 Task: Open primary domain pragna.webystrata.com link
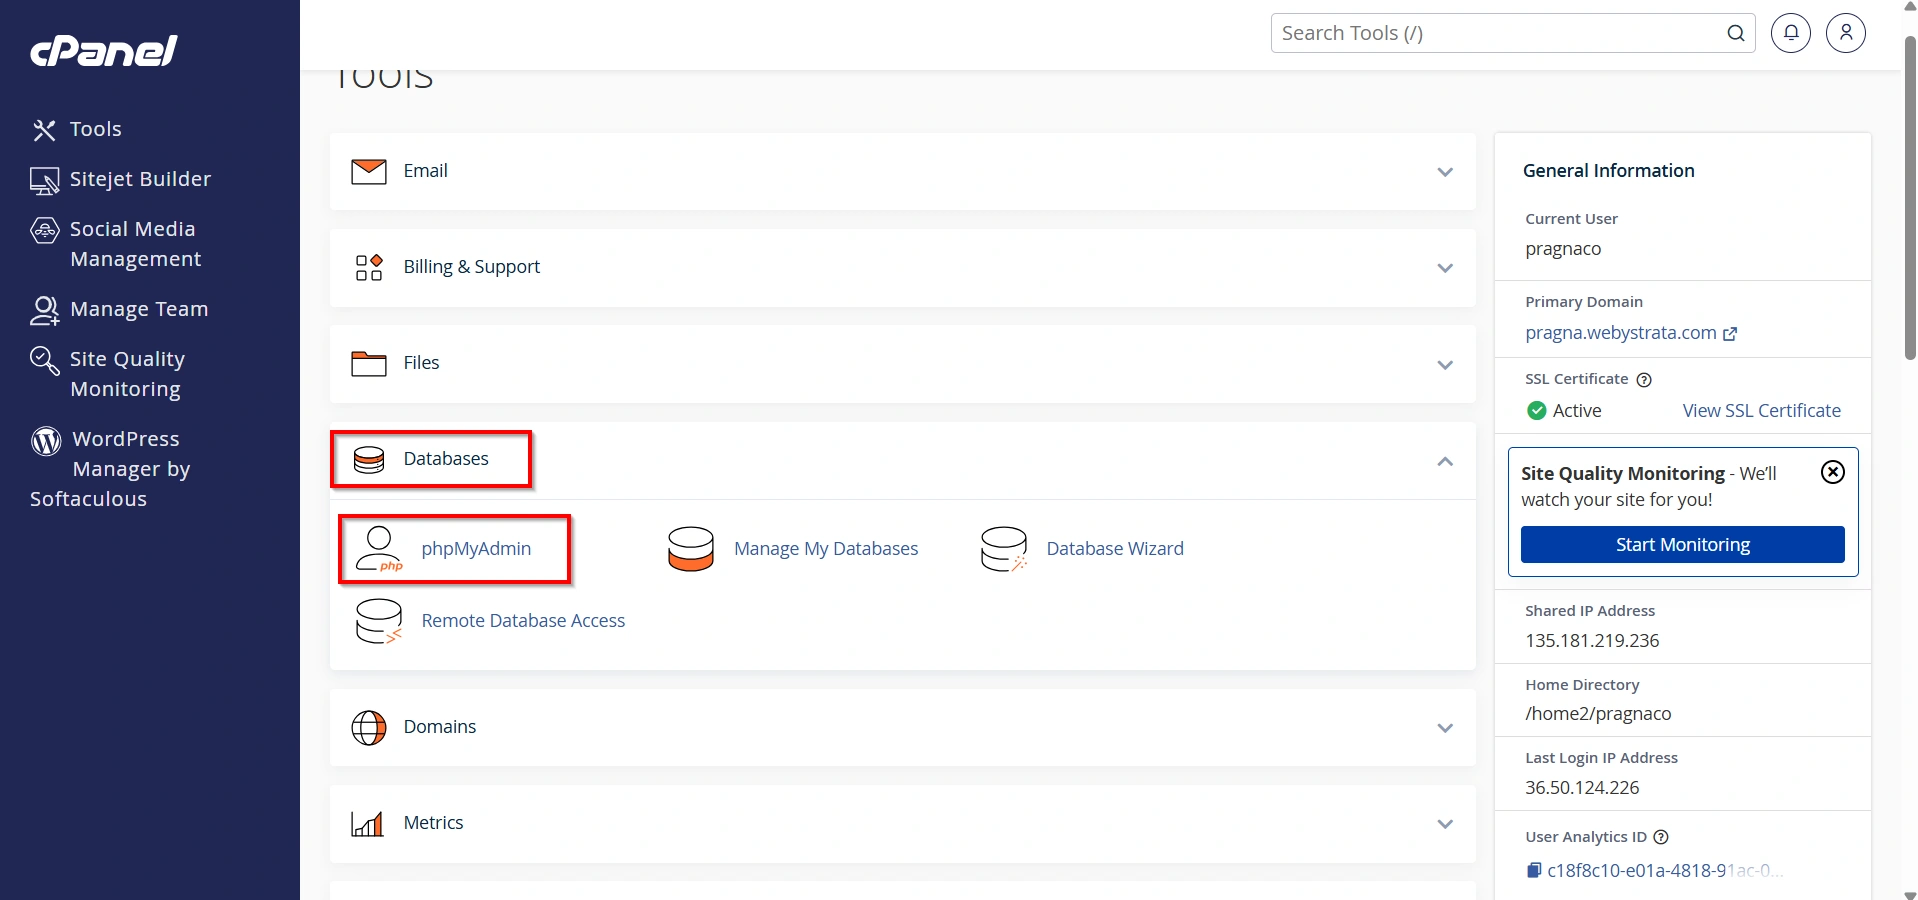(1621, 333)
